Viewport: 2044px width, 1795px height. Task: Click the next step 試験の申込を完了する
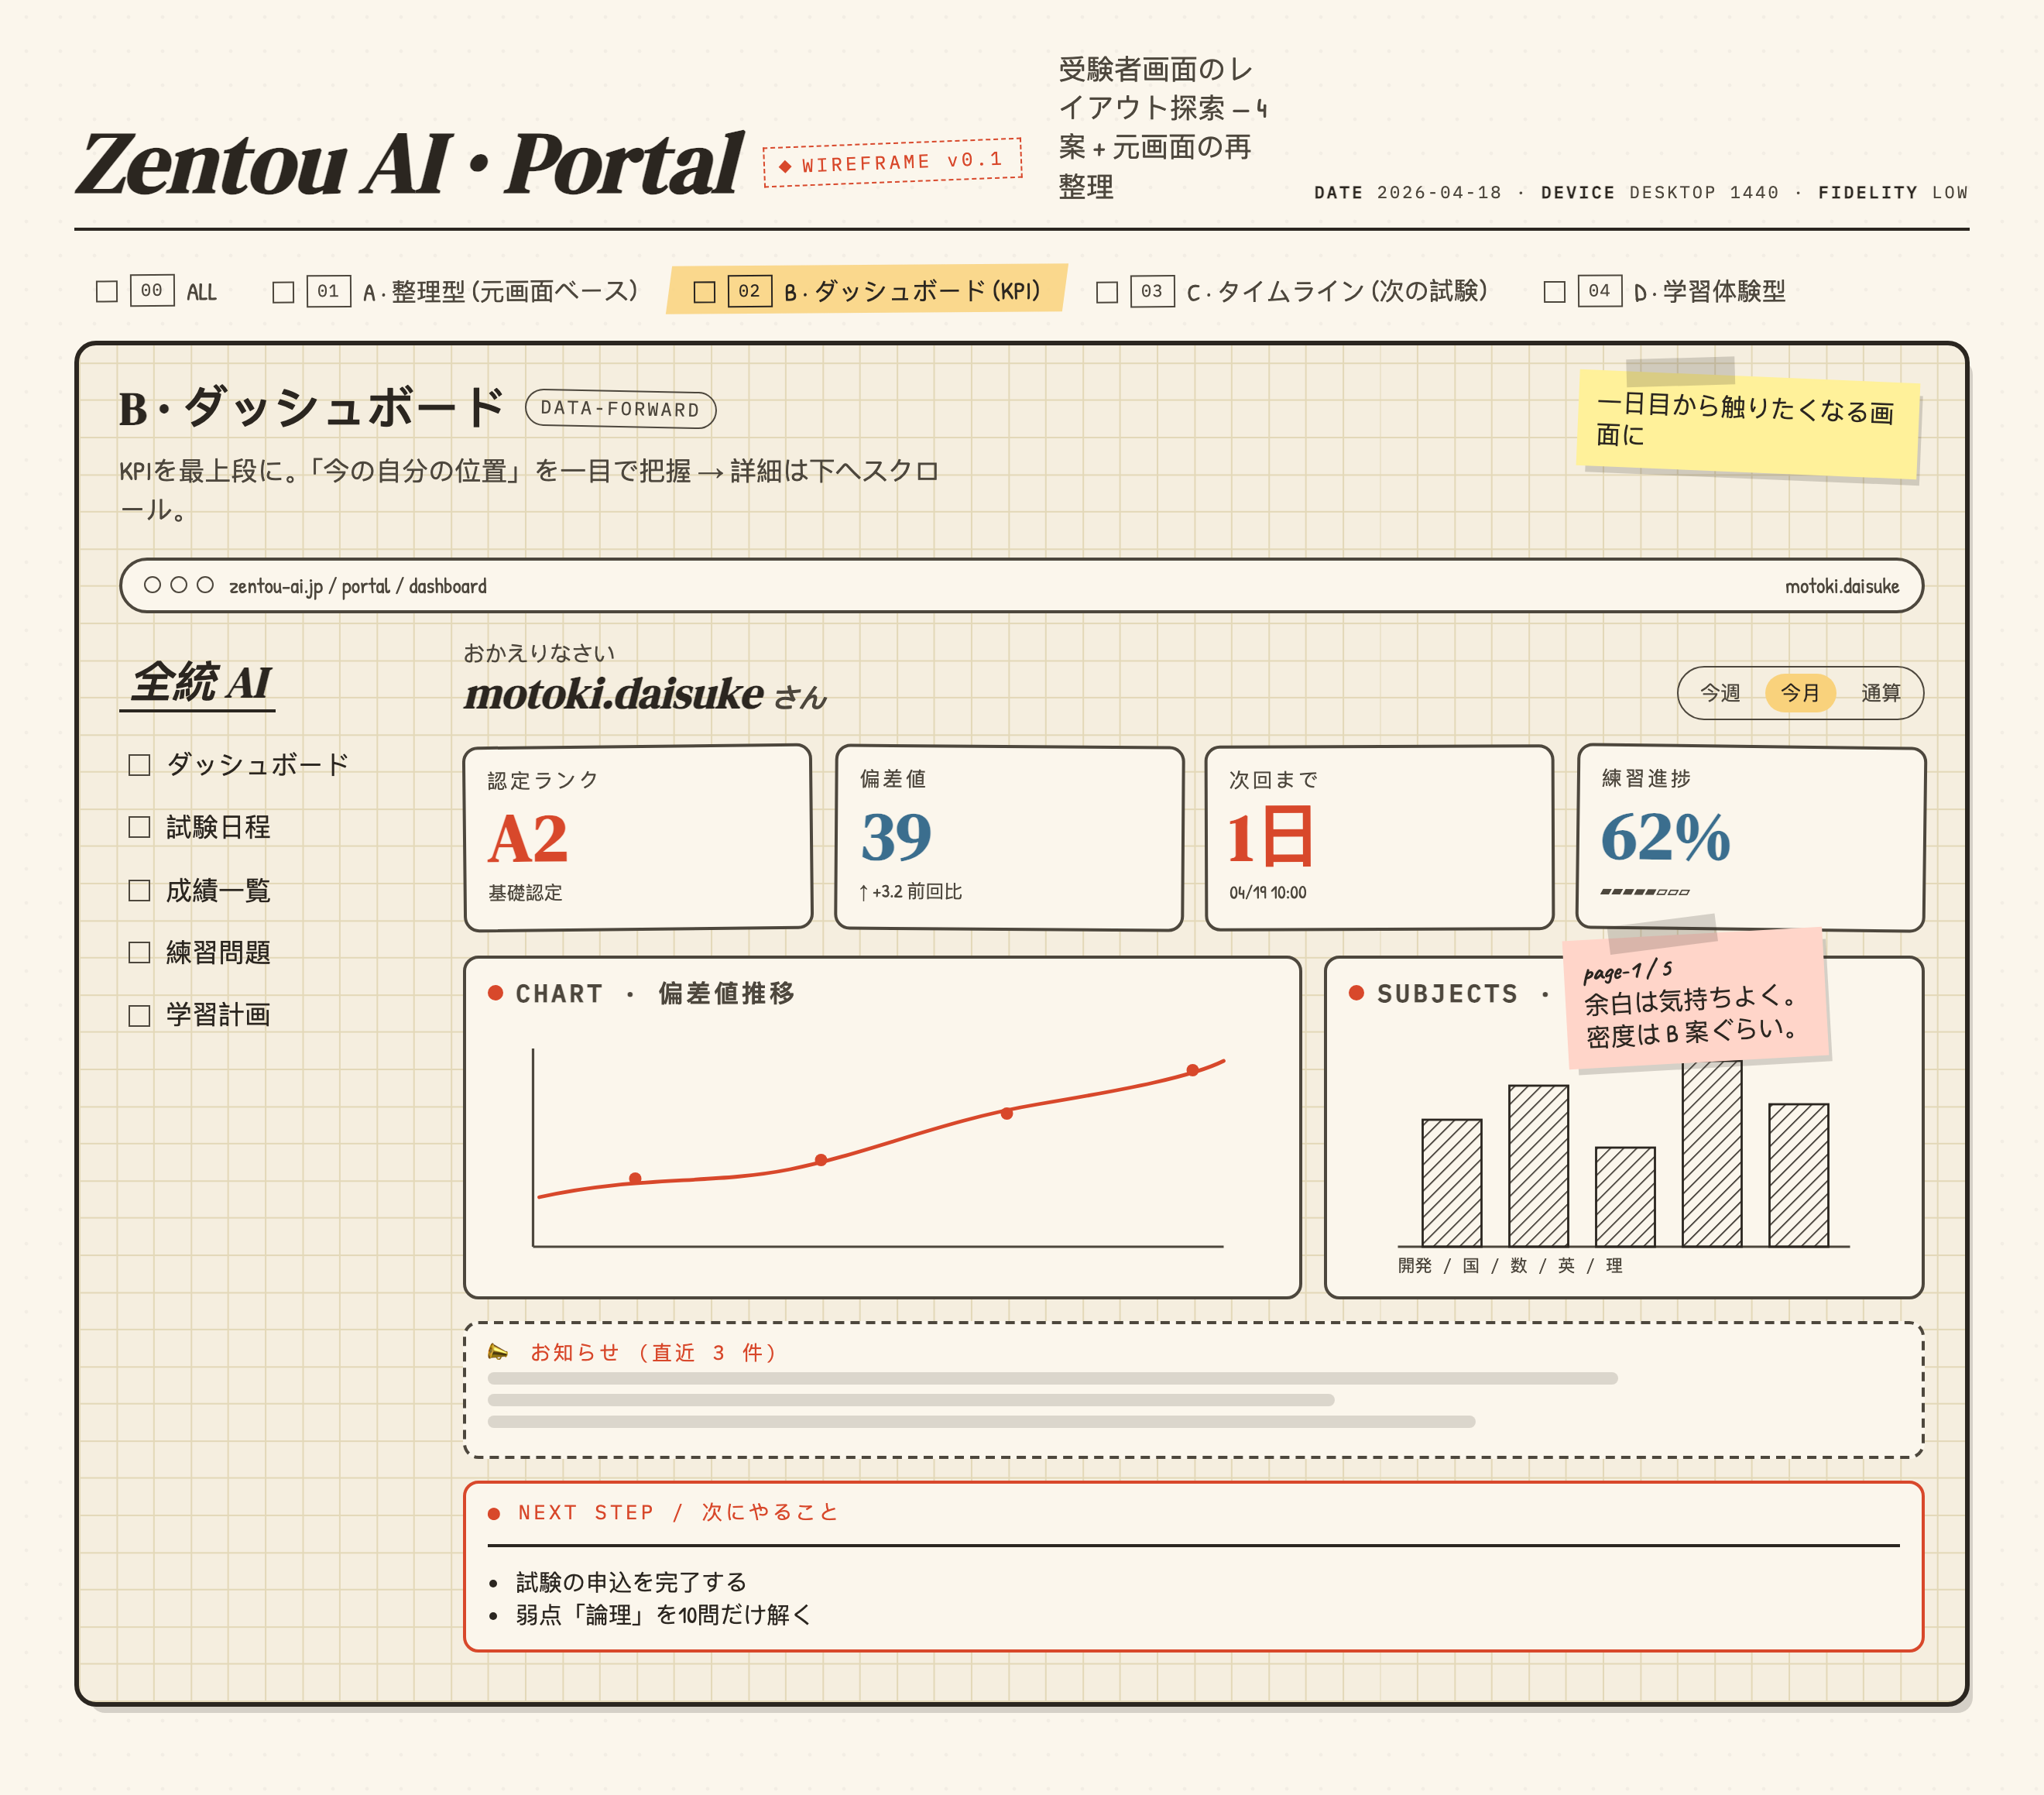click(x=631, y=1582)
